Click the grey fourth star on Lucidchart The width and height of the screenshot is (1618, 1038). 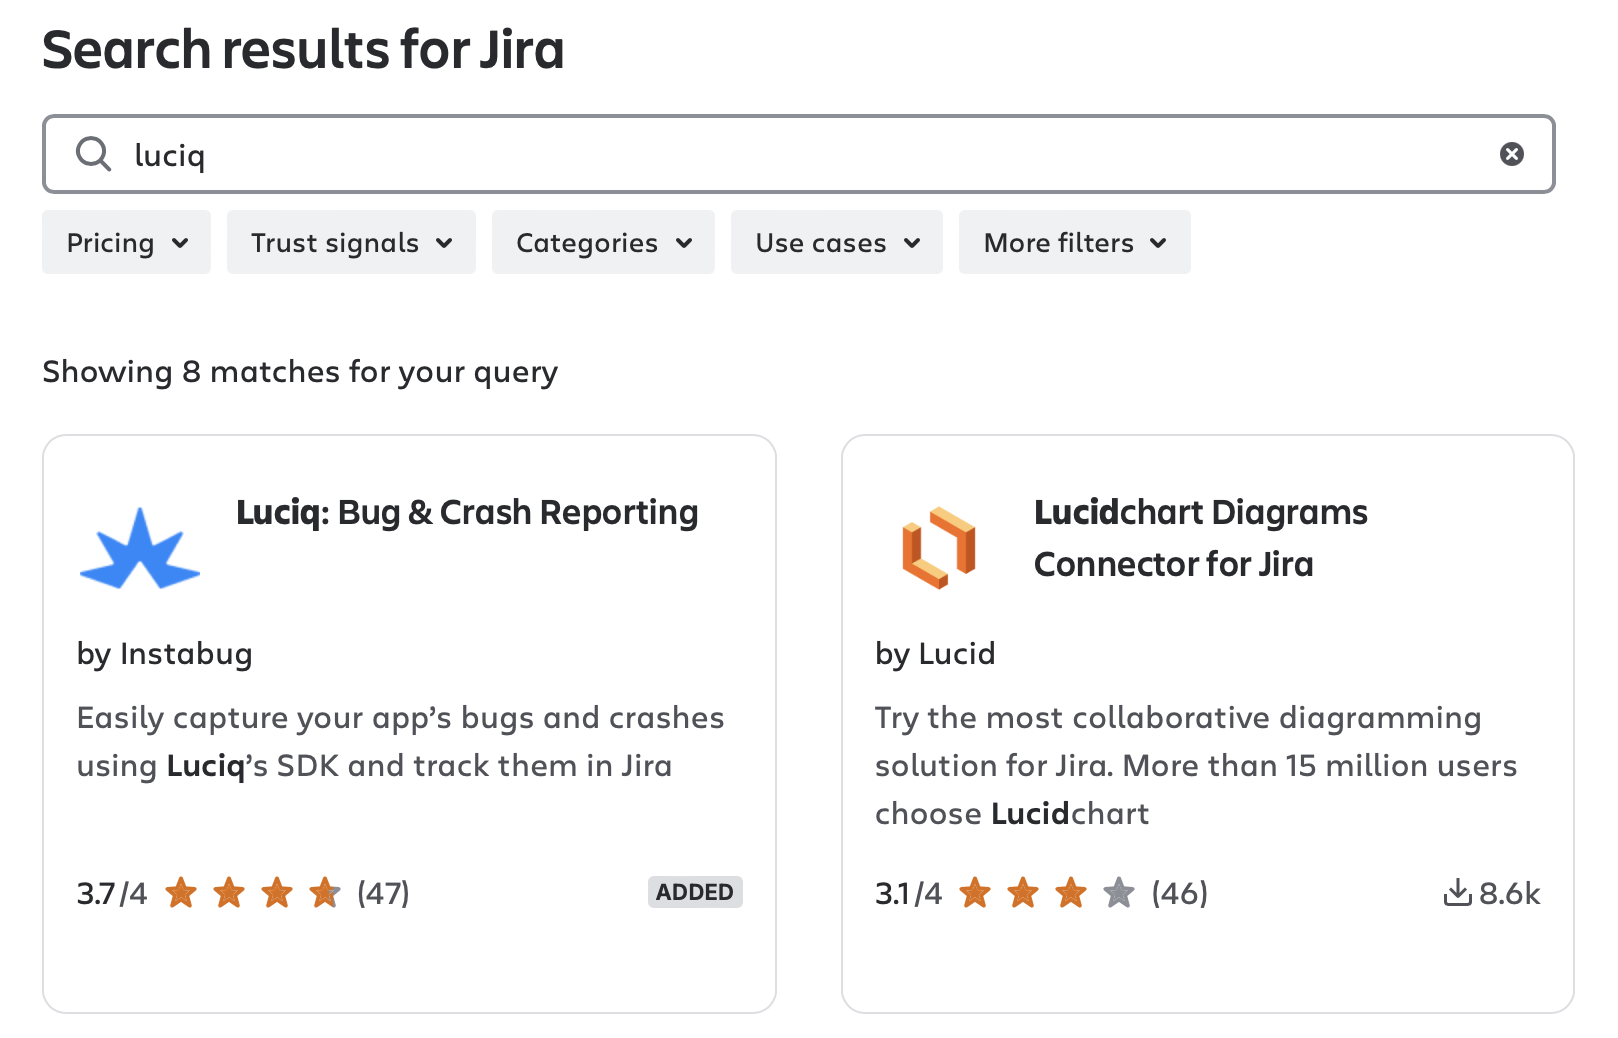(1119, 892)
